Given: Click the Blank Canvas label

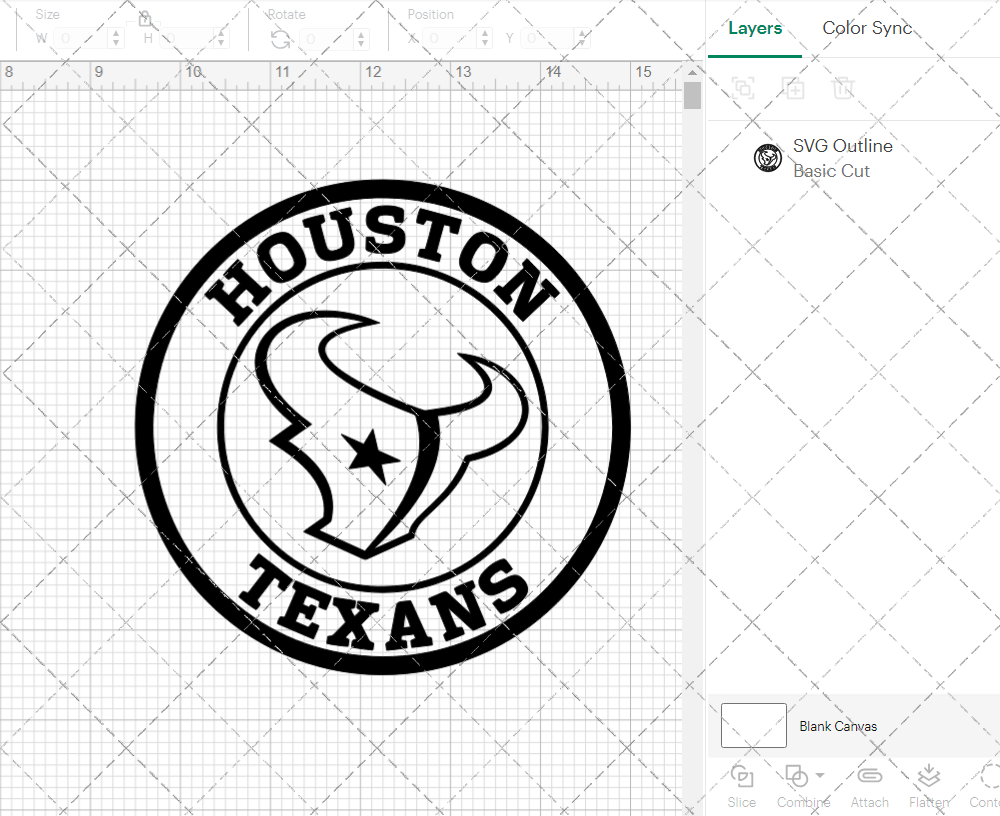Looking at the screenshot, I should pyautogui.click(x=838, y=726).
